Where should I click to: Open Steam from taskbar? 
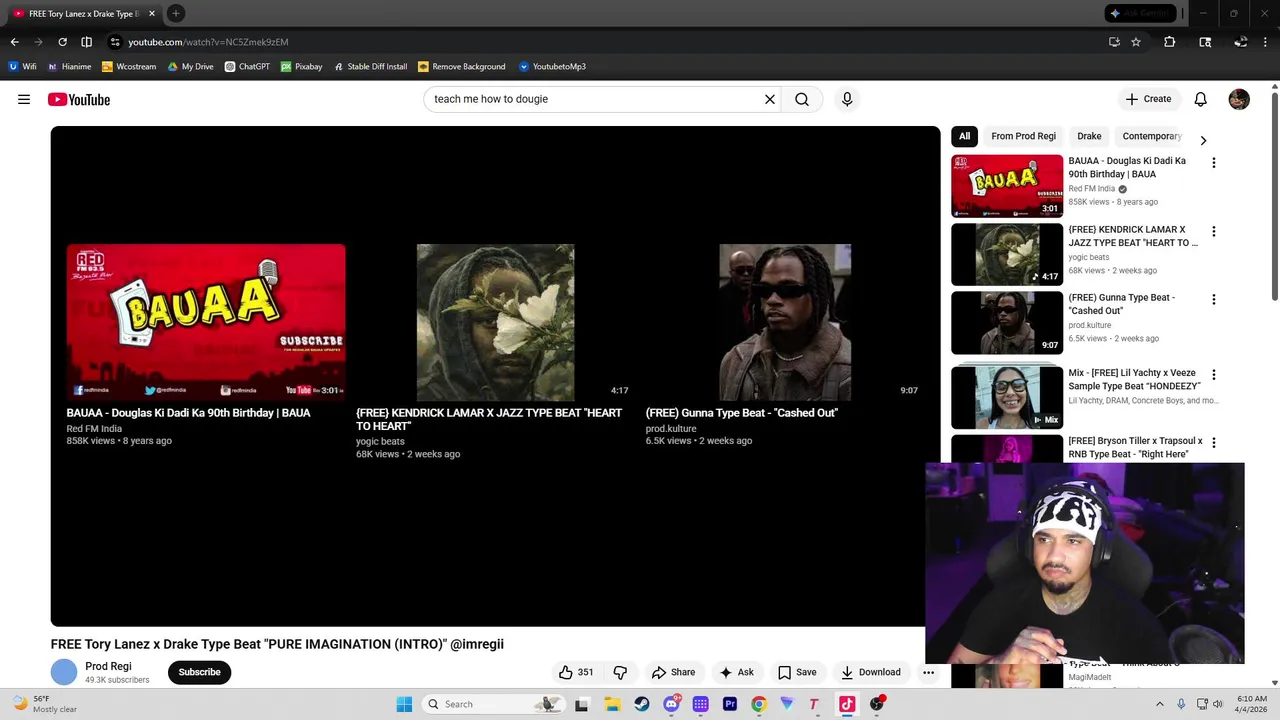pyautogui.click(x=642, y=704)
